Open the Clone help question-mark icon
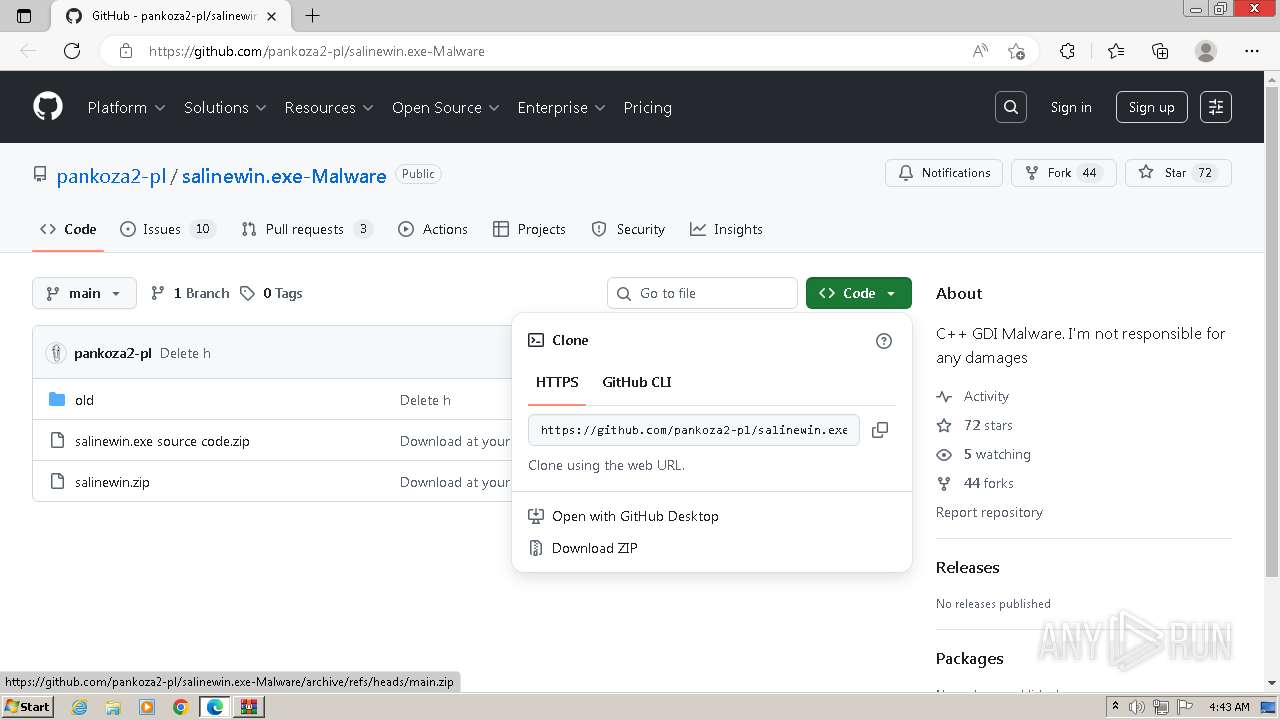The height and width of the screenshot is (720, 1280). pos(884,341)
